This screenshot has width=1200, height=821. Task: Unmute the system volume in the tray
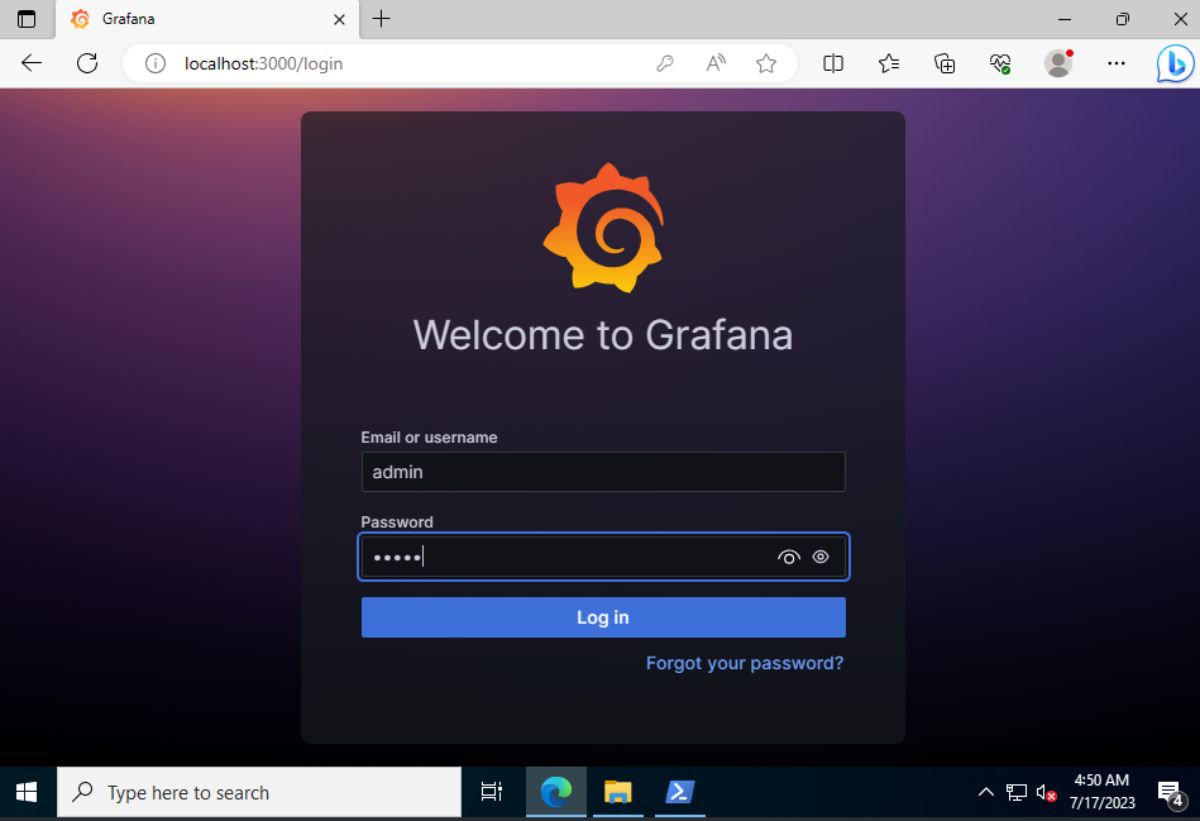pos(1046,792)
